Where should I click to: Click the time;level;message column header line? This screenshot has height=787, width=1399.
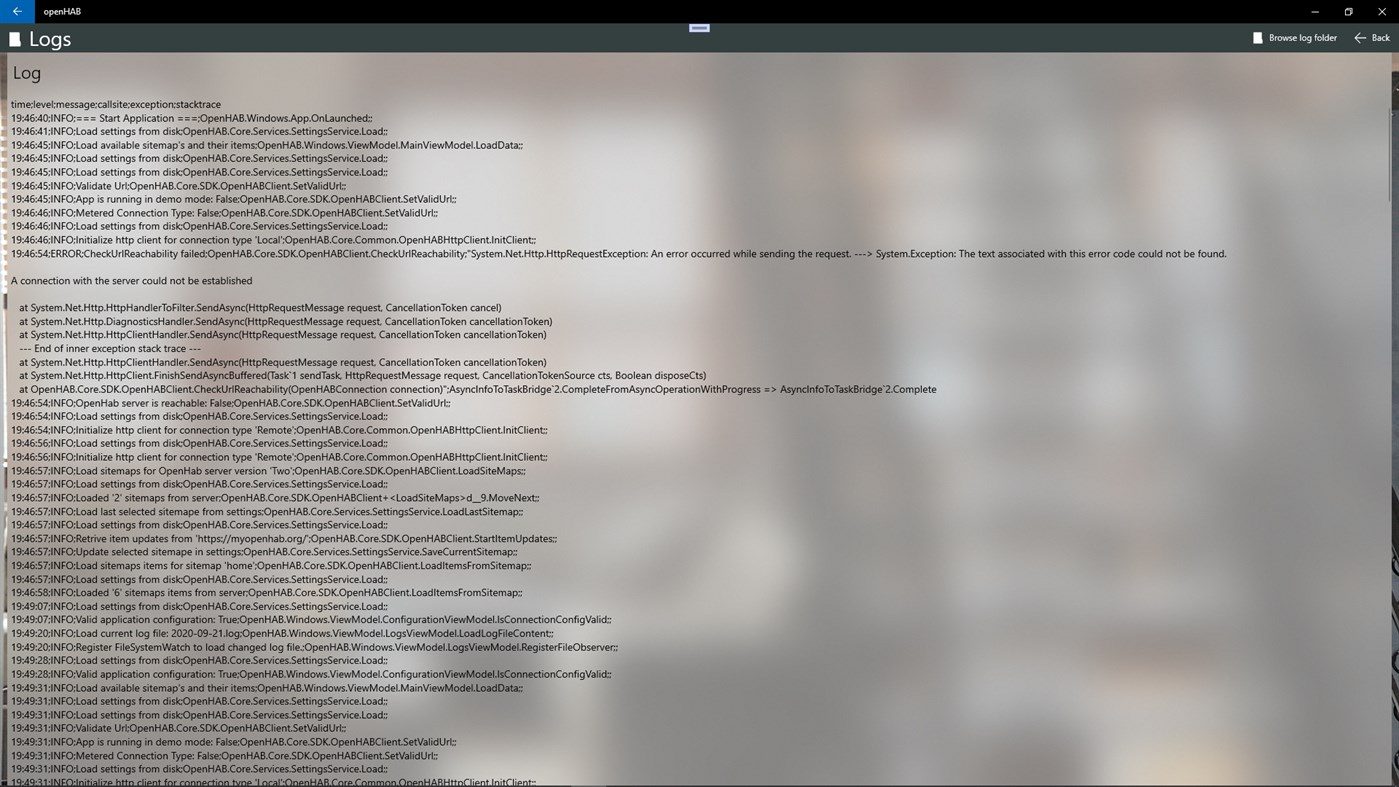point(115,104)
